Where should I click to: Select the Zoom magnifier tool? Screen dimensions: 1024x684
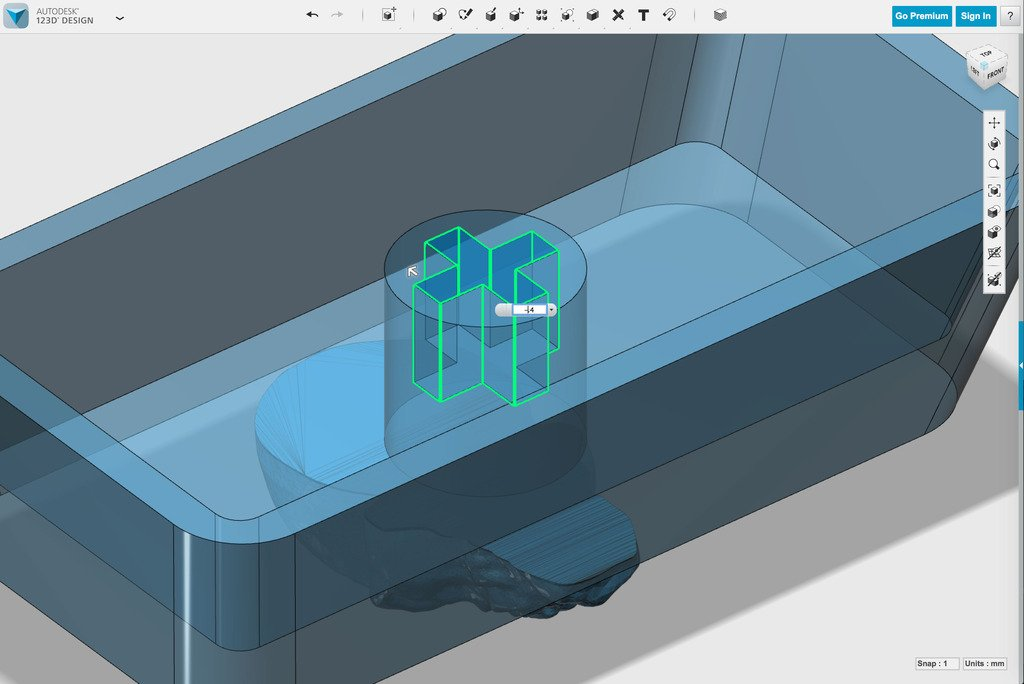coord(994,165)
